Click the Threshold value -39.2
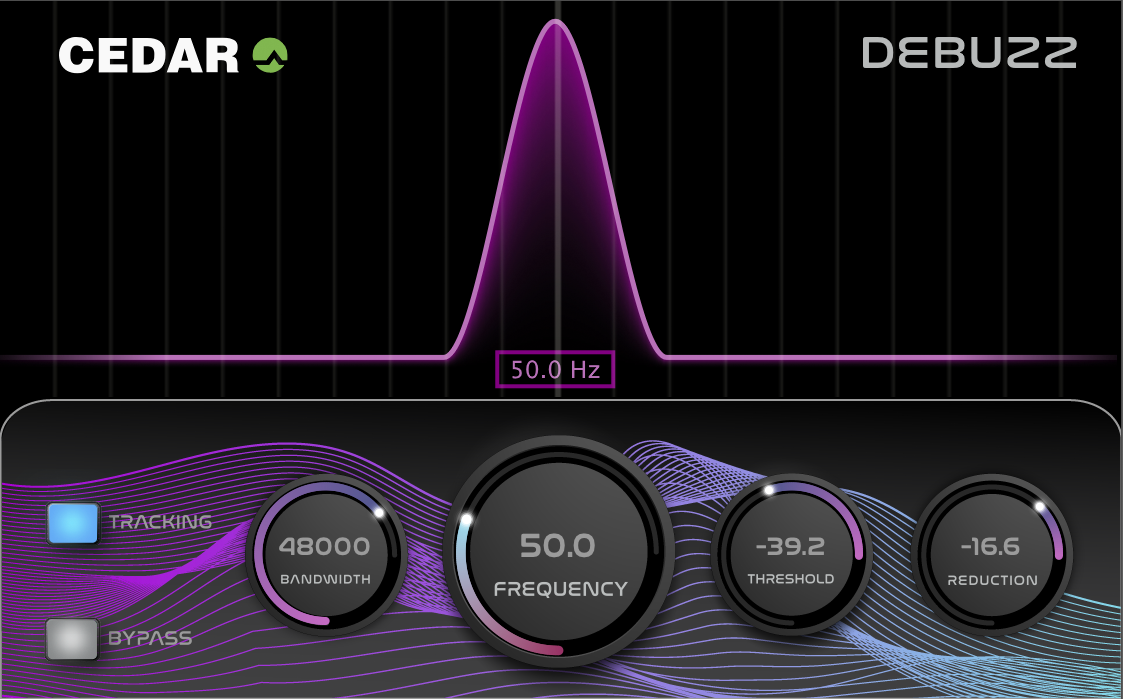Viewport: 1123px width, 699px height. tap(790, 547)
